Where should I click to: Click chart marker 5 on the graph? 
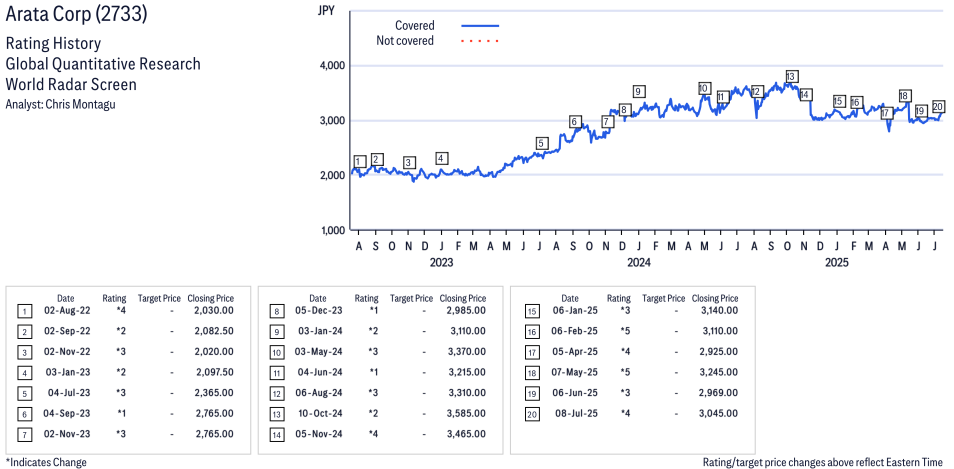542,144
